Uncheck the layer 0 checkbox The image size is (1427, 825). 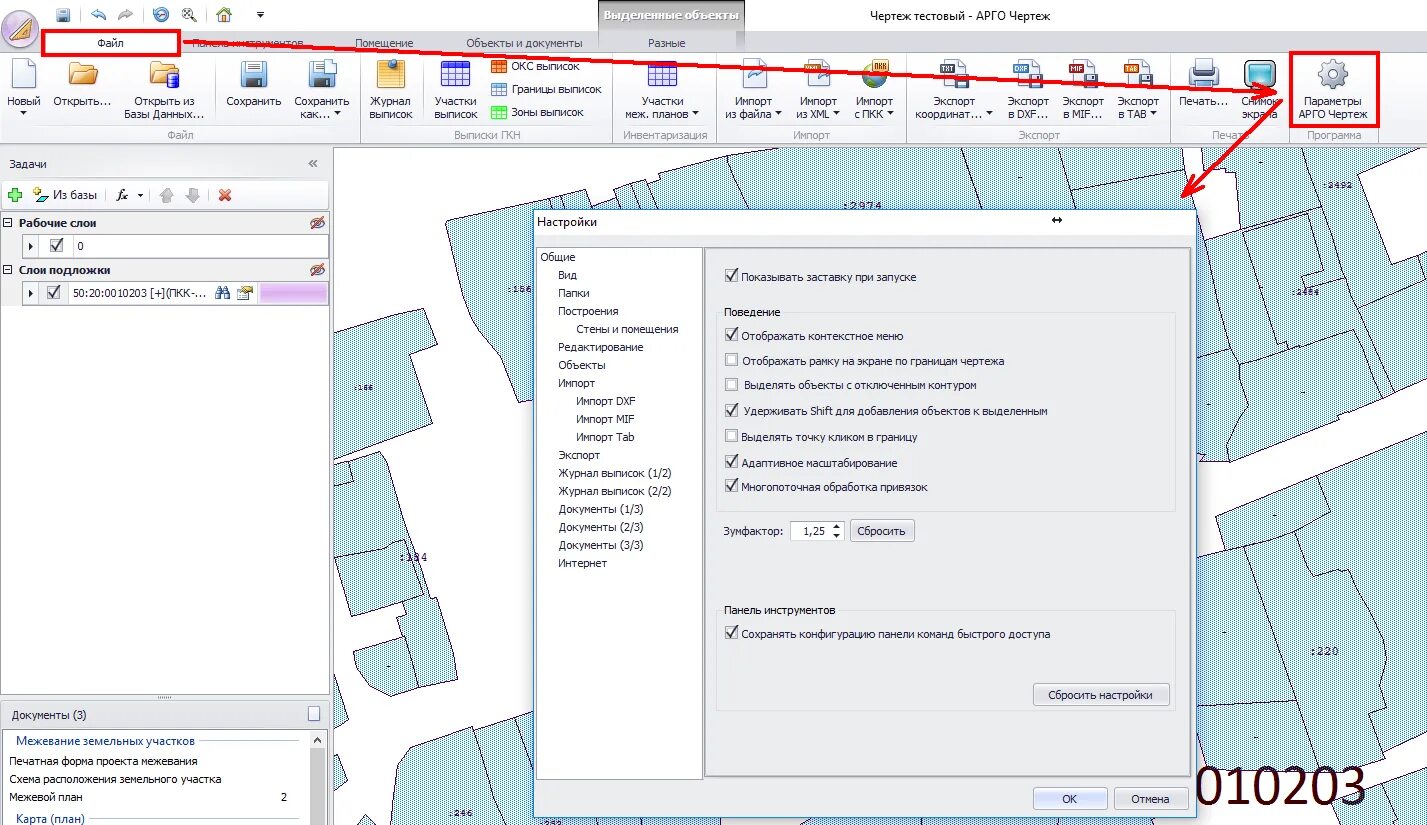[x=56, y=245]
